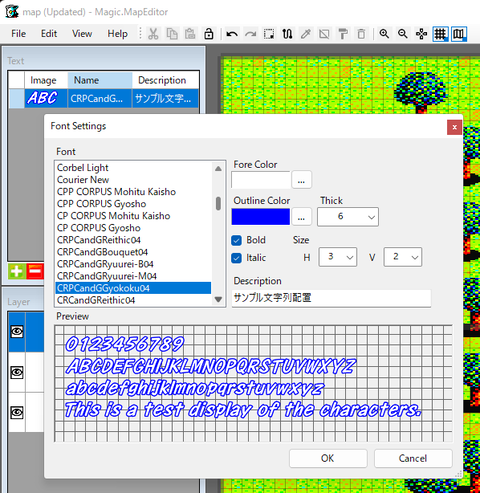This screenshot has height=493, width=480.
Task: Click the zoom out magnifier icon
Action: [403, 34]
